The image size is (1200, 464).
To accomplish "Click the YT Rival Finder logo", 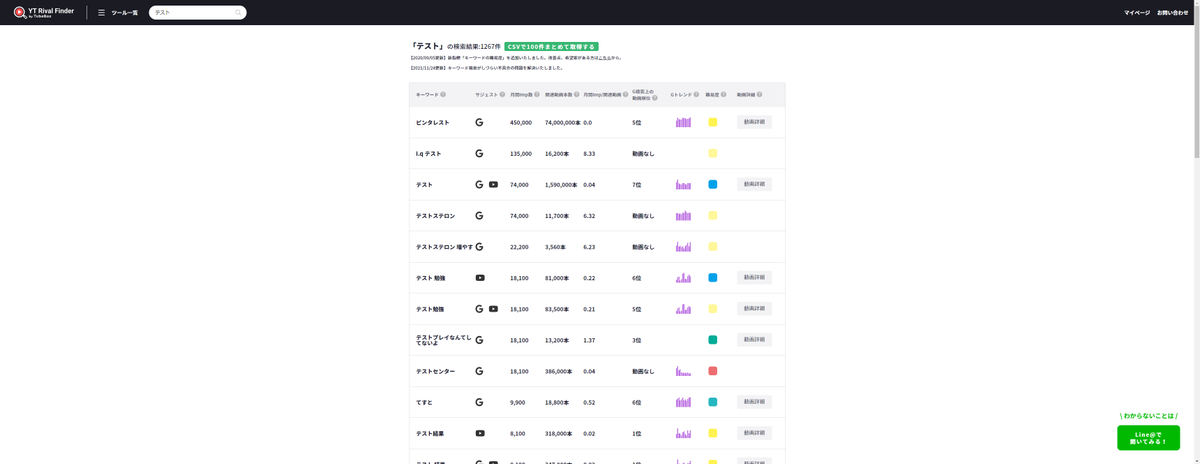I will 44,12.
